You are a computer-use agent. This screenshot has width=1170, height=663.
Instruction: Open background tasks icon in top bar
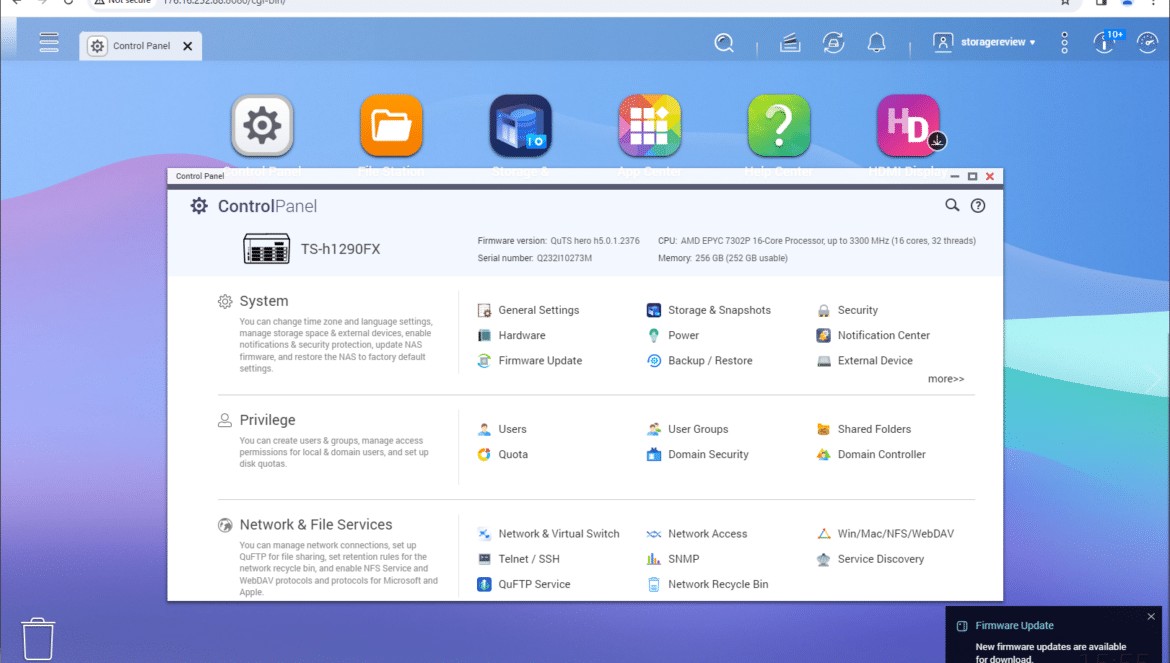point(789,43)
